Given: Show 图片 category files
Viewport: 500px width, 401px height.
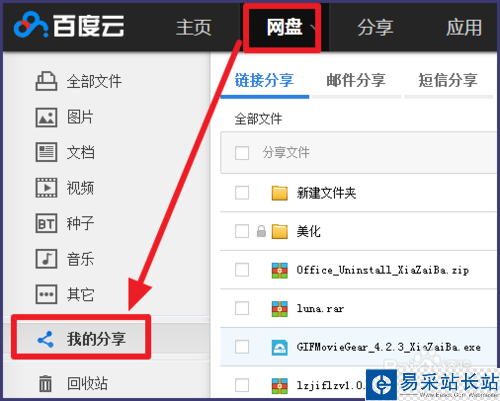Looking at the screenshot, I should click(80, 117).
